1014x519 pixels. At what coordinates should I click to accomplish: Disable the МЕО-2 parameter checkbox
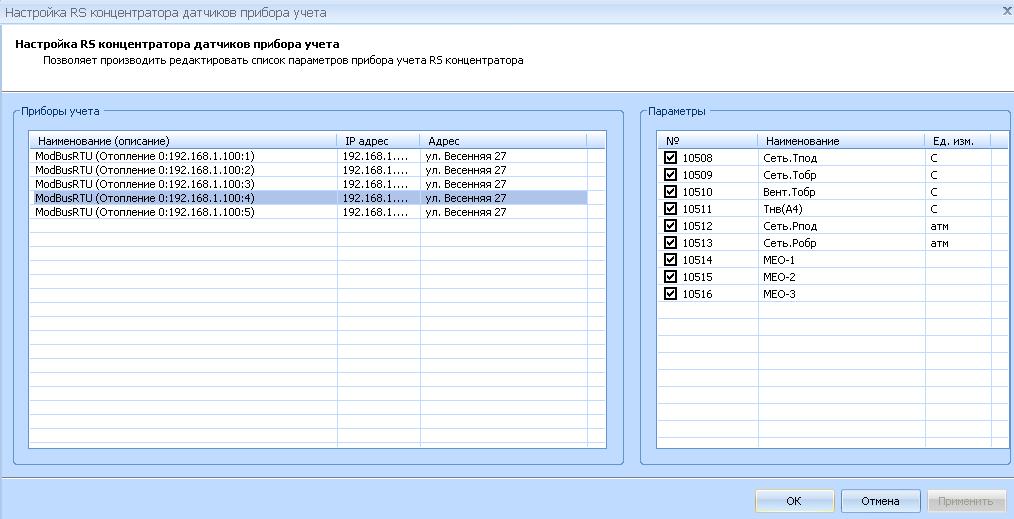coord(670,277)
